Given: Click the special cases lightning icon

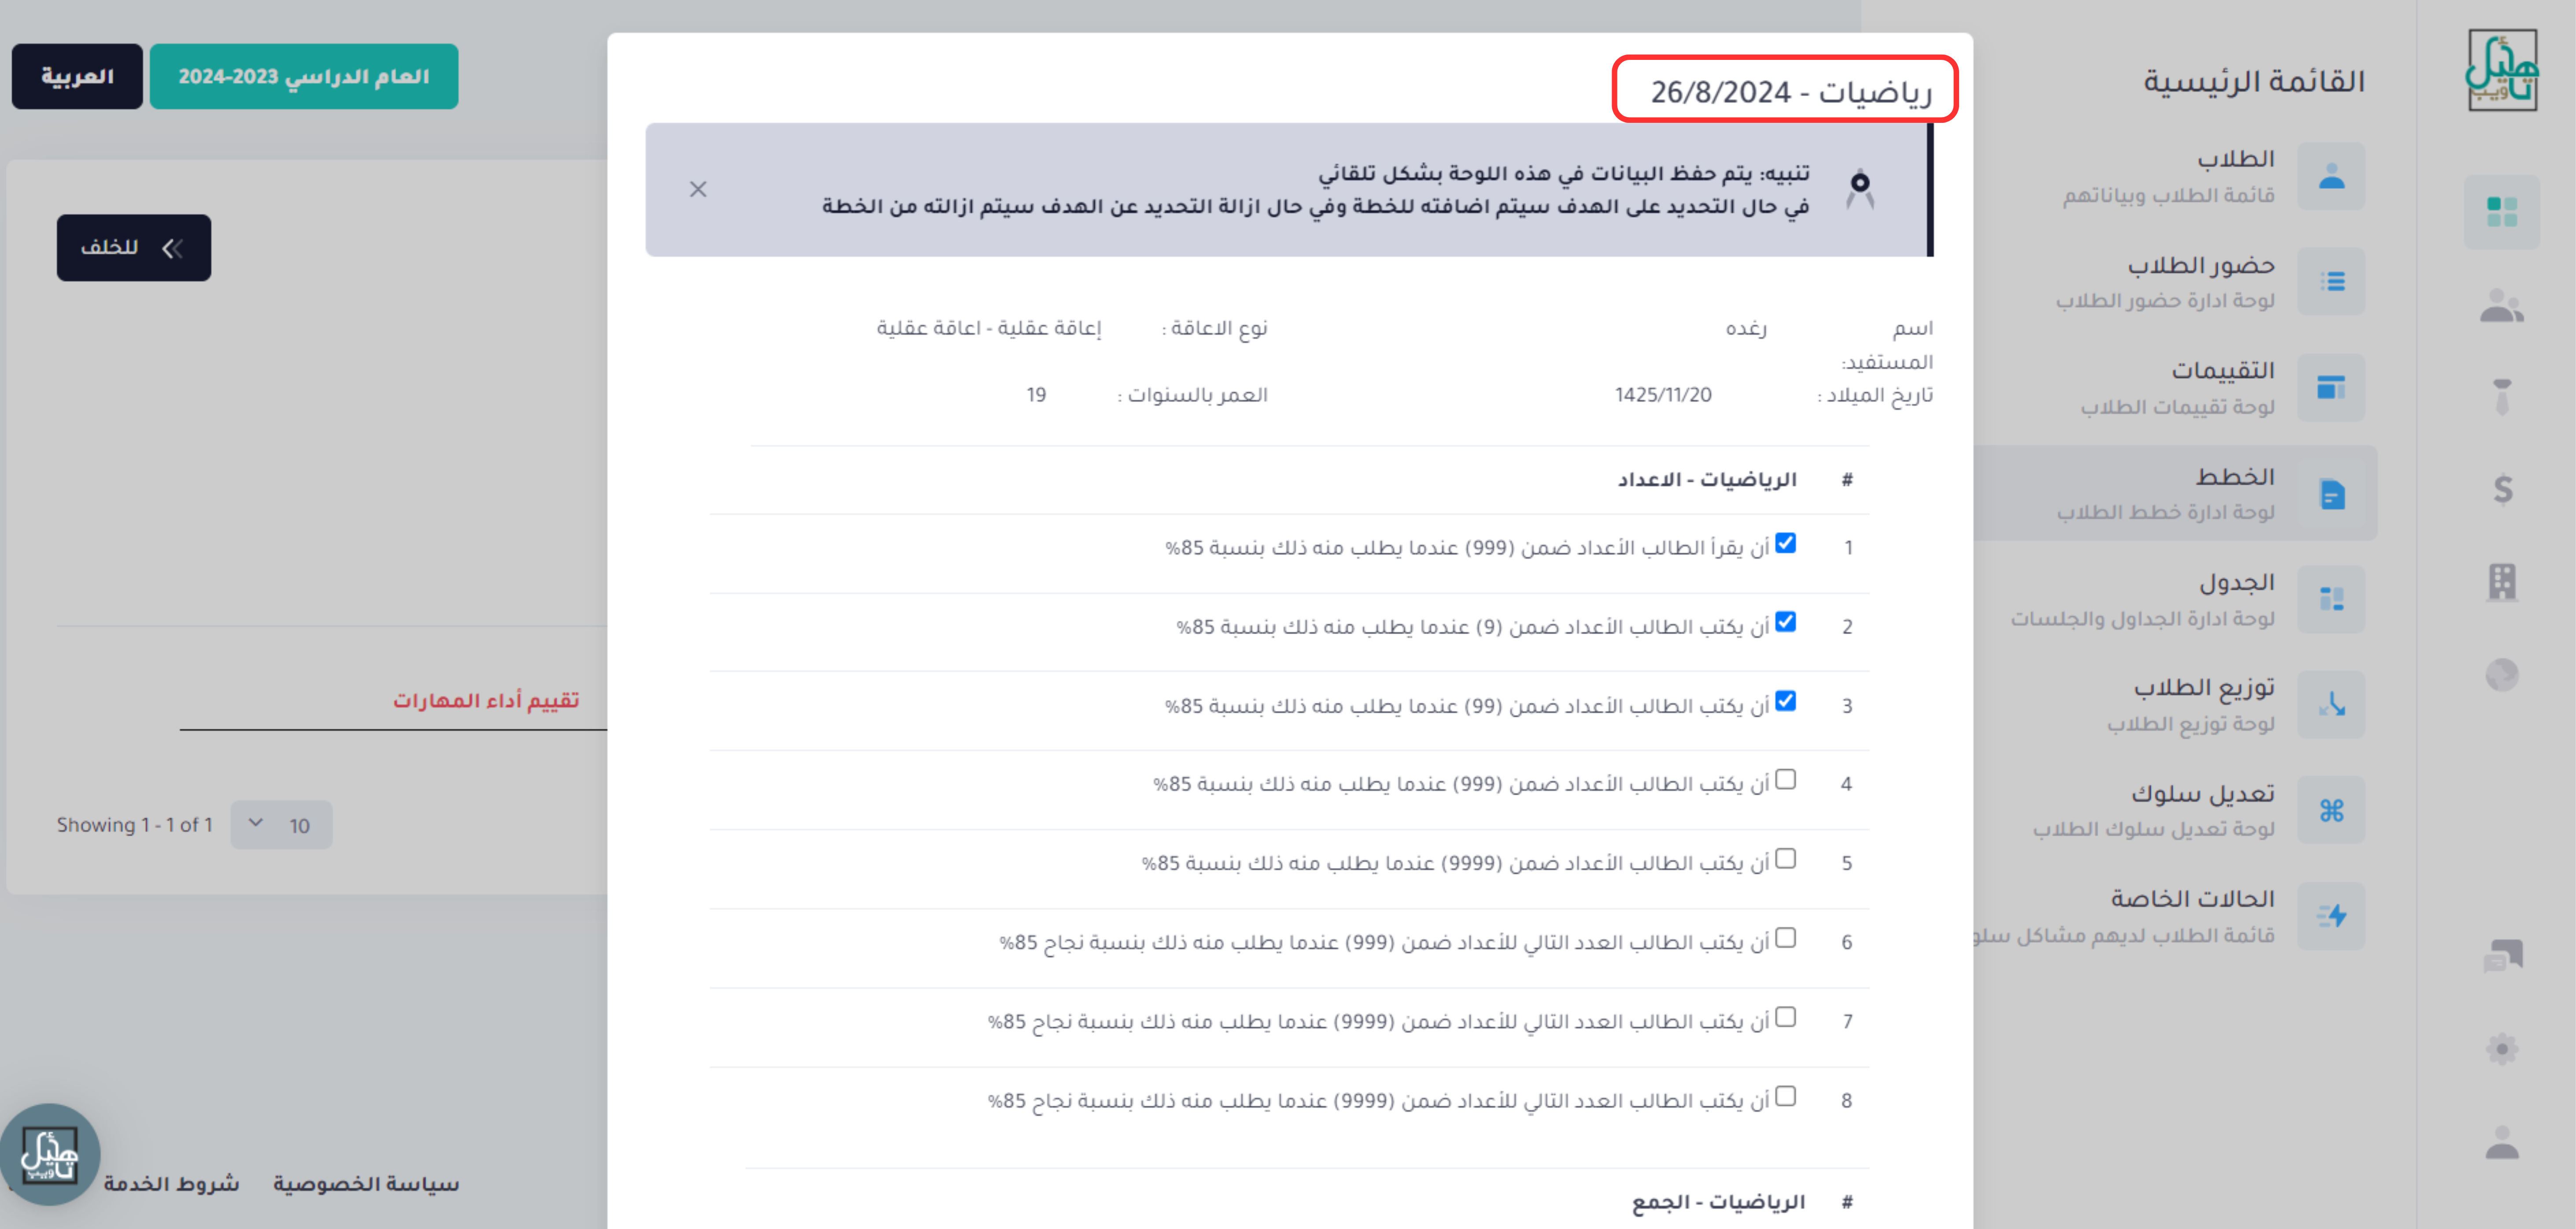Looking at the screenshot, I should (2331, 916).
